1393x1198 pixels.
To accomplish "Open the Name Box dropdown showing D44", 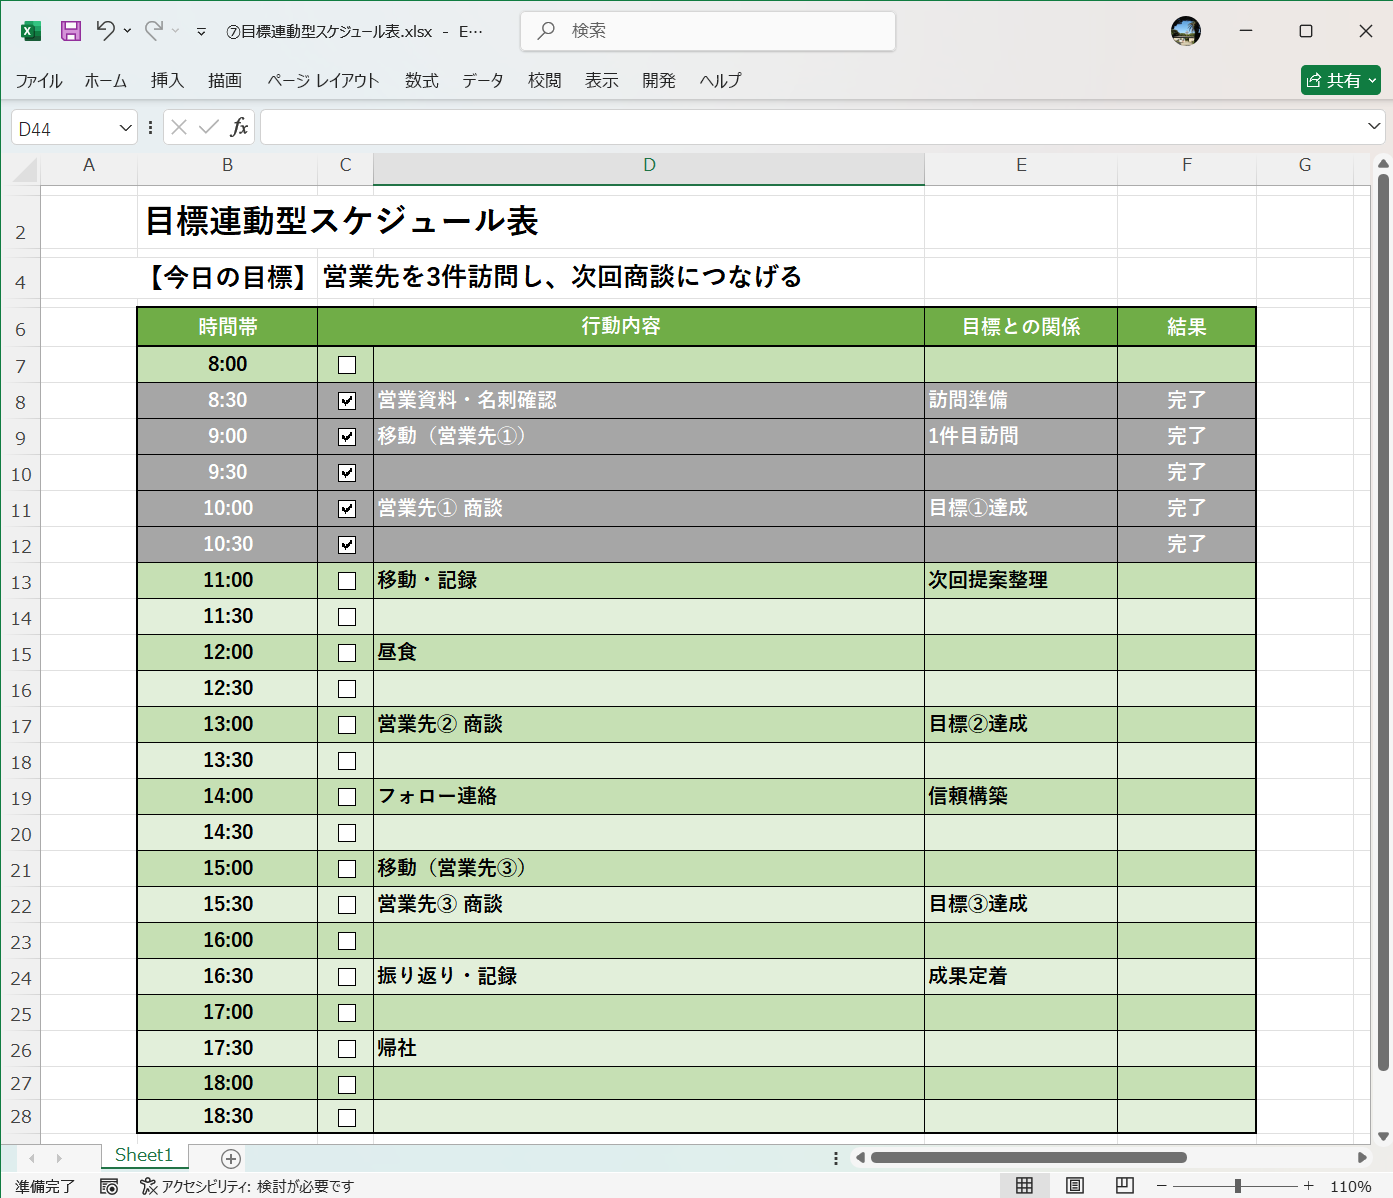I will pyautogui.click(x=123, y=127).
